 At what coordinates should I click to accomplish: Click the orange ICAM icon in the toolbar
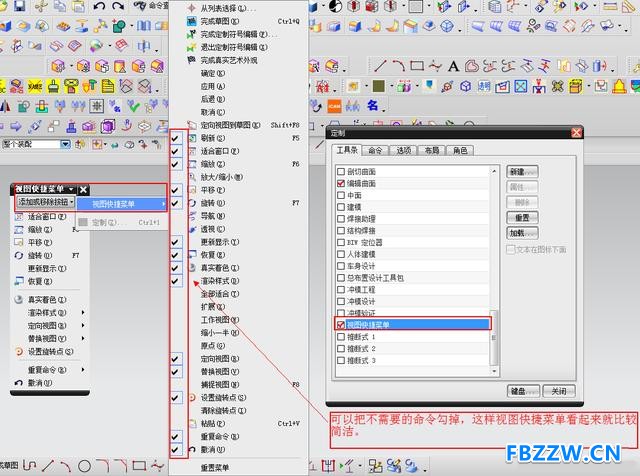point(334,106)
